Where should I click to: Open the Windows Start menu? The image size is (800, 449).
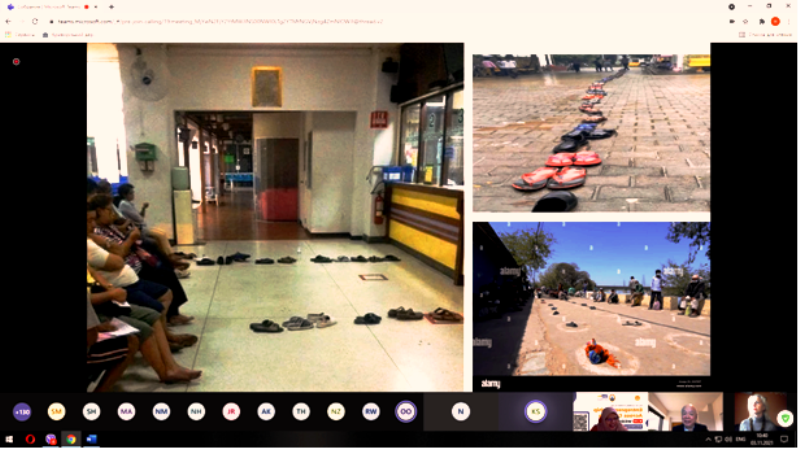[8, 439]
